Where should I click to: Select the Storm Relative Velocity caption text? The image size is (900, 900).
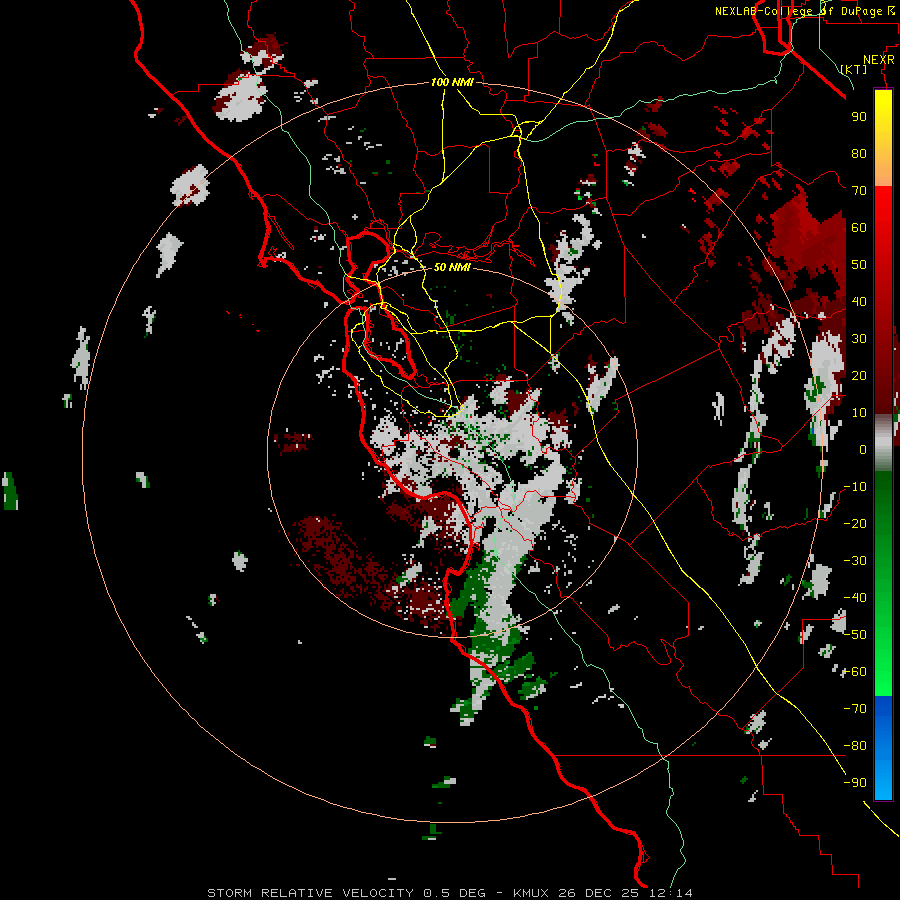pos(449,893)
